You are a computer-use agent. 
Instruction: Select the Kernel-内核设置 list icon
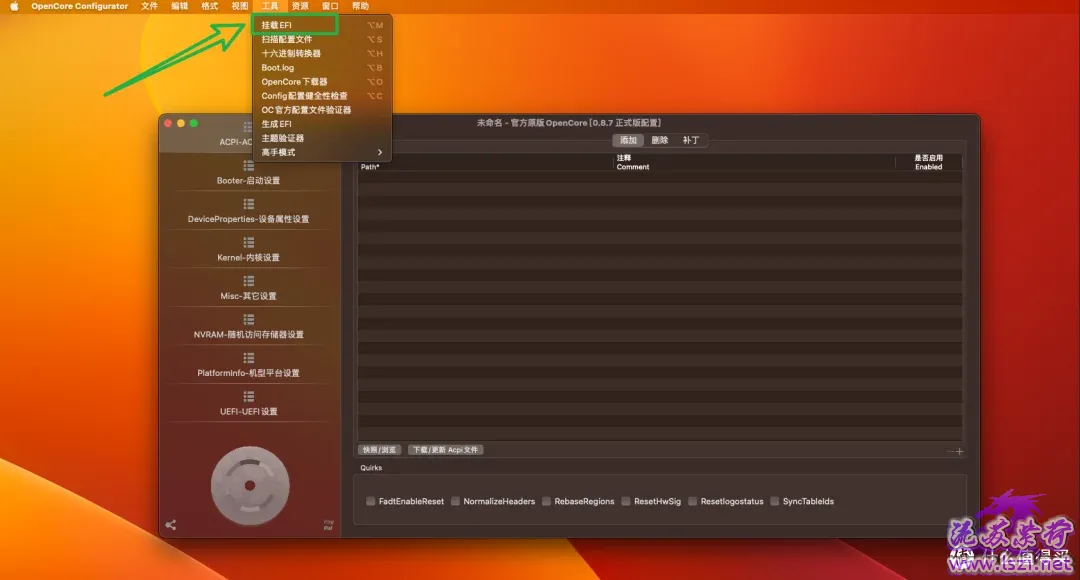pyautogui.click(x=249, y=243)
